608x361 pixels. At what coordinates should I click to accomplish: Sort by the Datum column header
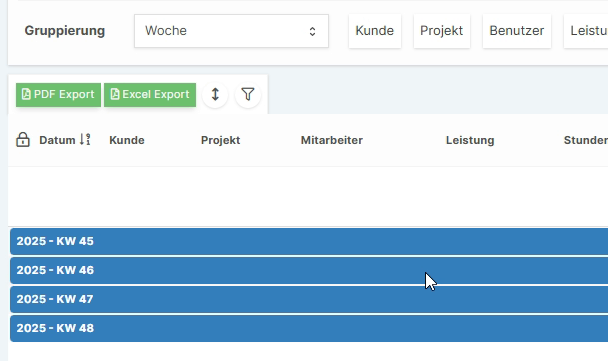pos(57,140)
